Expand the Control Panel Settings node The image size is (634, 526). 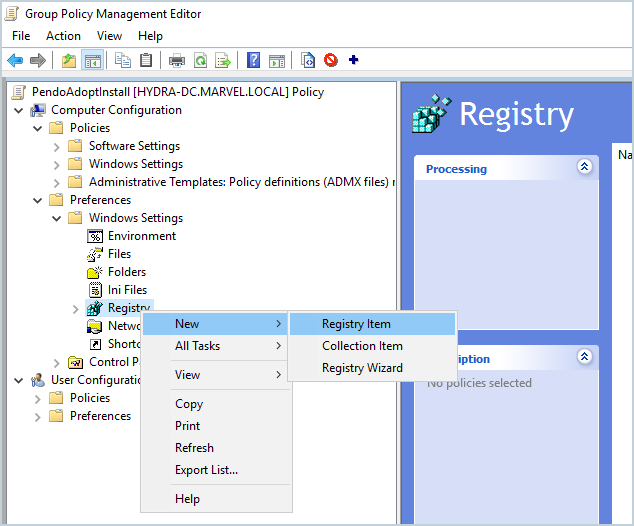tap(57, 363)
